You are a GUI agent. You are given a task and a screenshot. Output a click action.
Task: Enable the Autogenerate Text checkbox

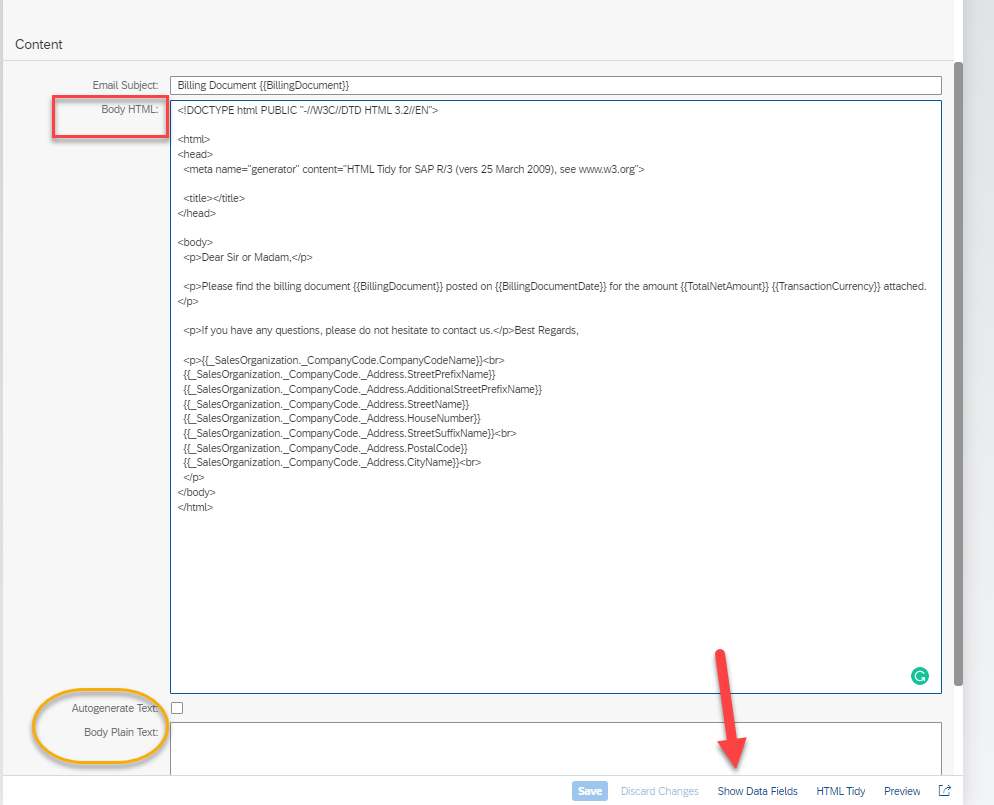[x=176, y=708]
